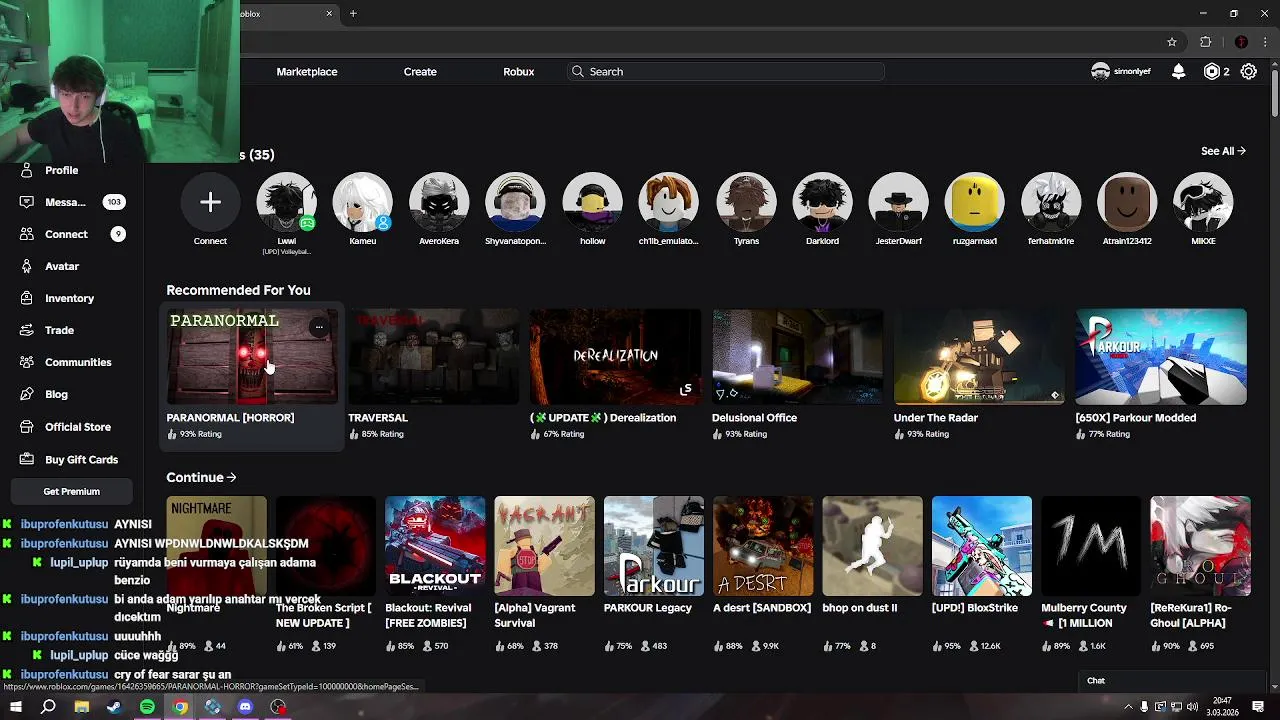
Task: Open the Buy Gift Cards icon in the sidebar
Action: pyautogui.click(x=27, y=459)
